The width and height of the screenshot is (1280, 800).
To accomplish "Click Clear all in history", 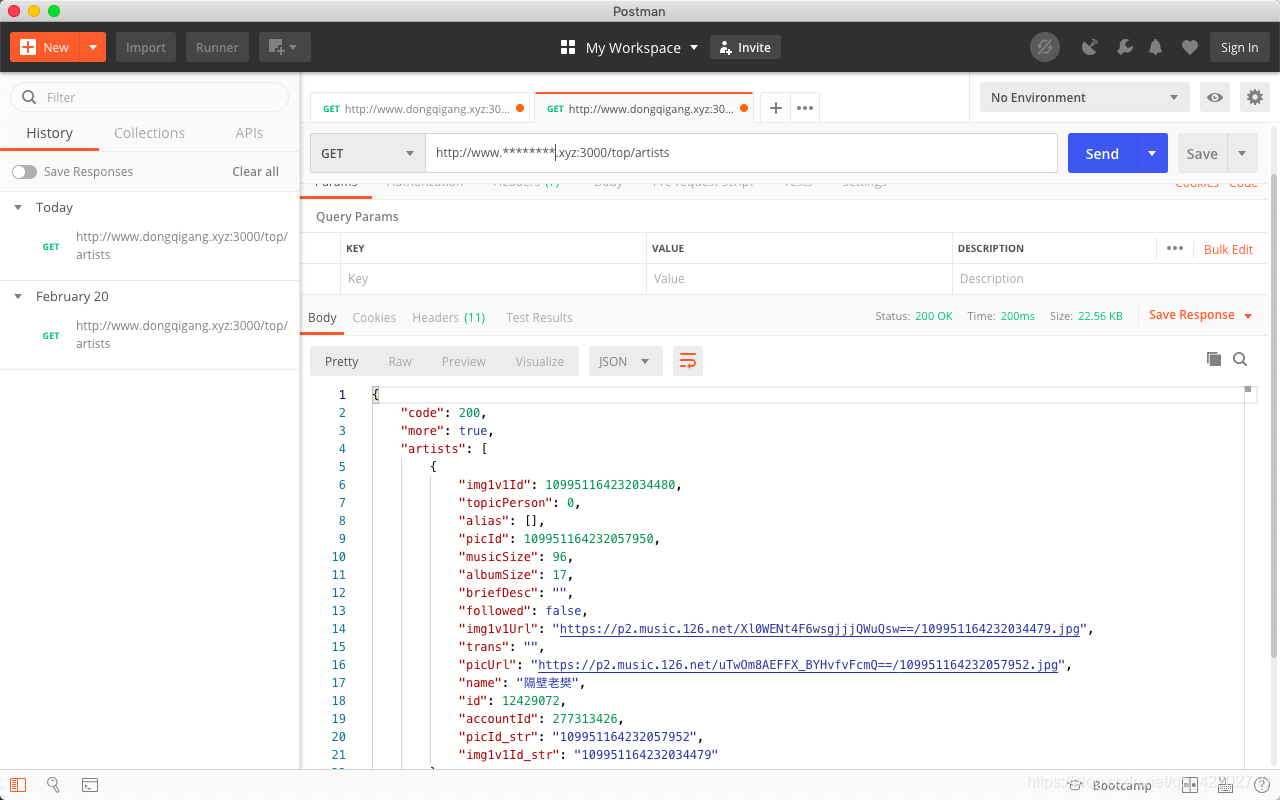I will [255, 172].
